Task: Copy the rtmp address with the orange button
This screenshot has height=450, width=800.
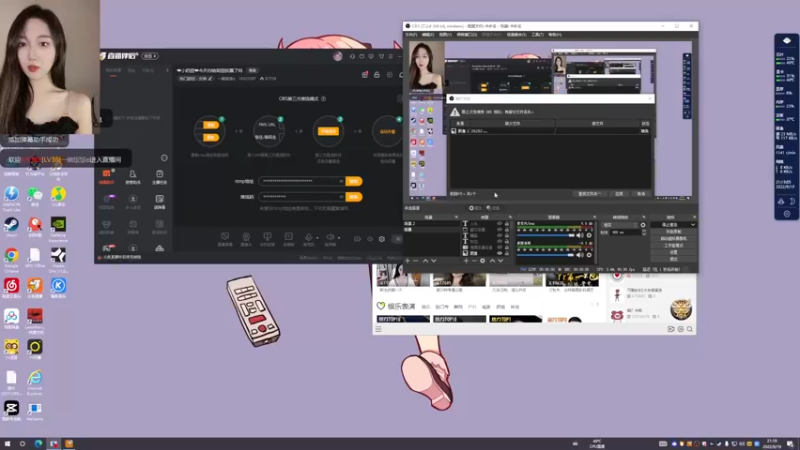Action: pyautogui.click(x=354, y=181)
